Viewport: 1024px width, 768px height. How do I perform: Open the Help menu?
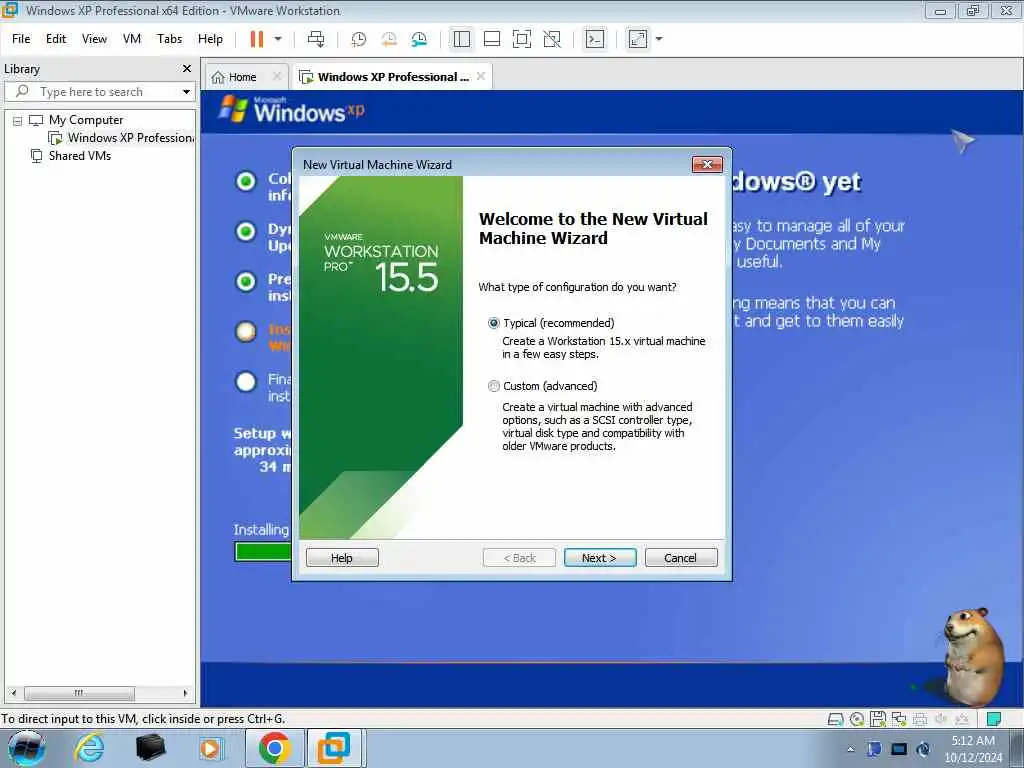[x=210, y=39]
